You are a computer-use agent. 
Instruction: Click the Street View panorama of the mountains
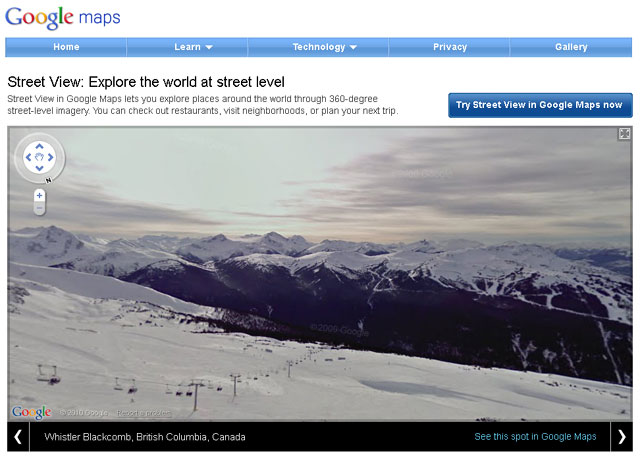click(x=320, y=273)
